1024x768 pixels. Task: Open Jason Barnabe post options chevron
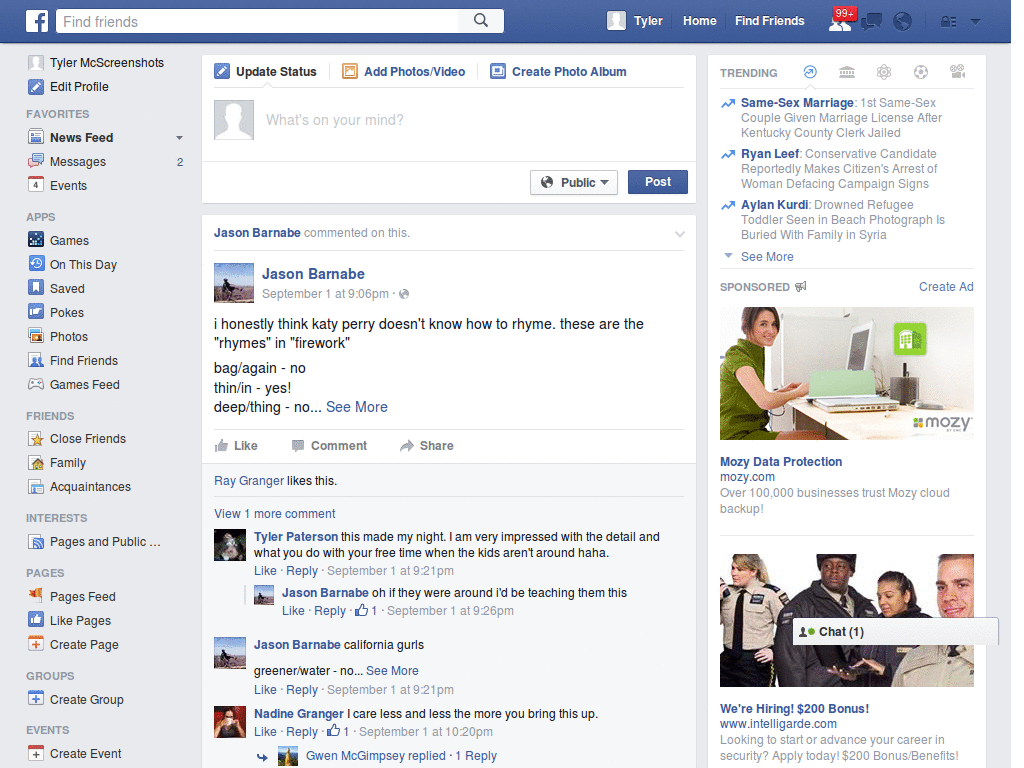tap(679, 234)
